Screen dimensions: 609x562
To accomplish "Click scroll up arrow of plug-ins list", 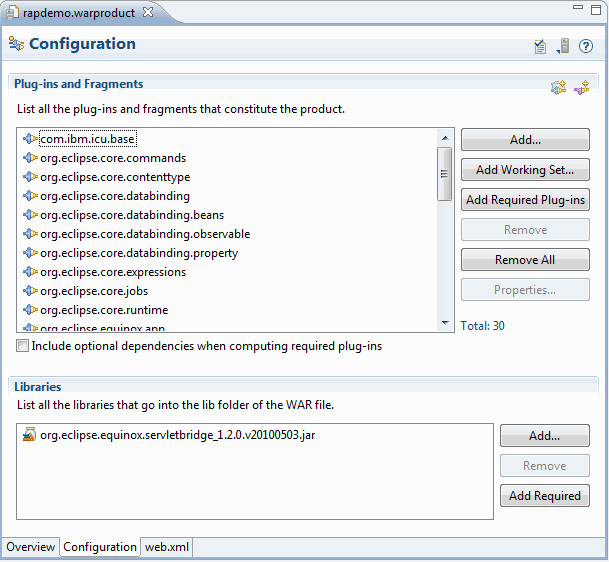I will coord(445,138).
